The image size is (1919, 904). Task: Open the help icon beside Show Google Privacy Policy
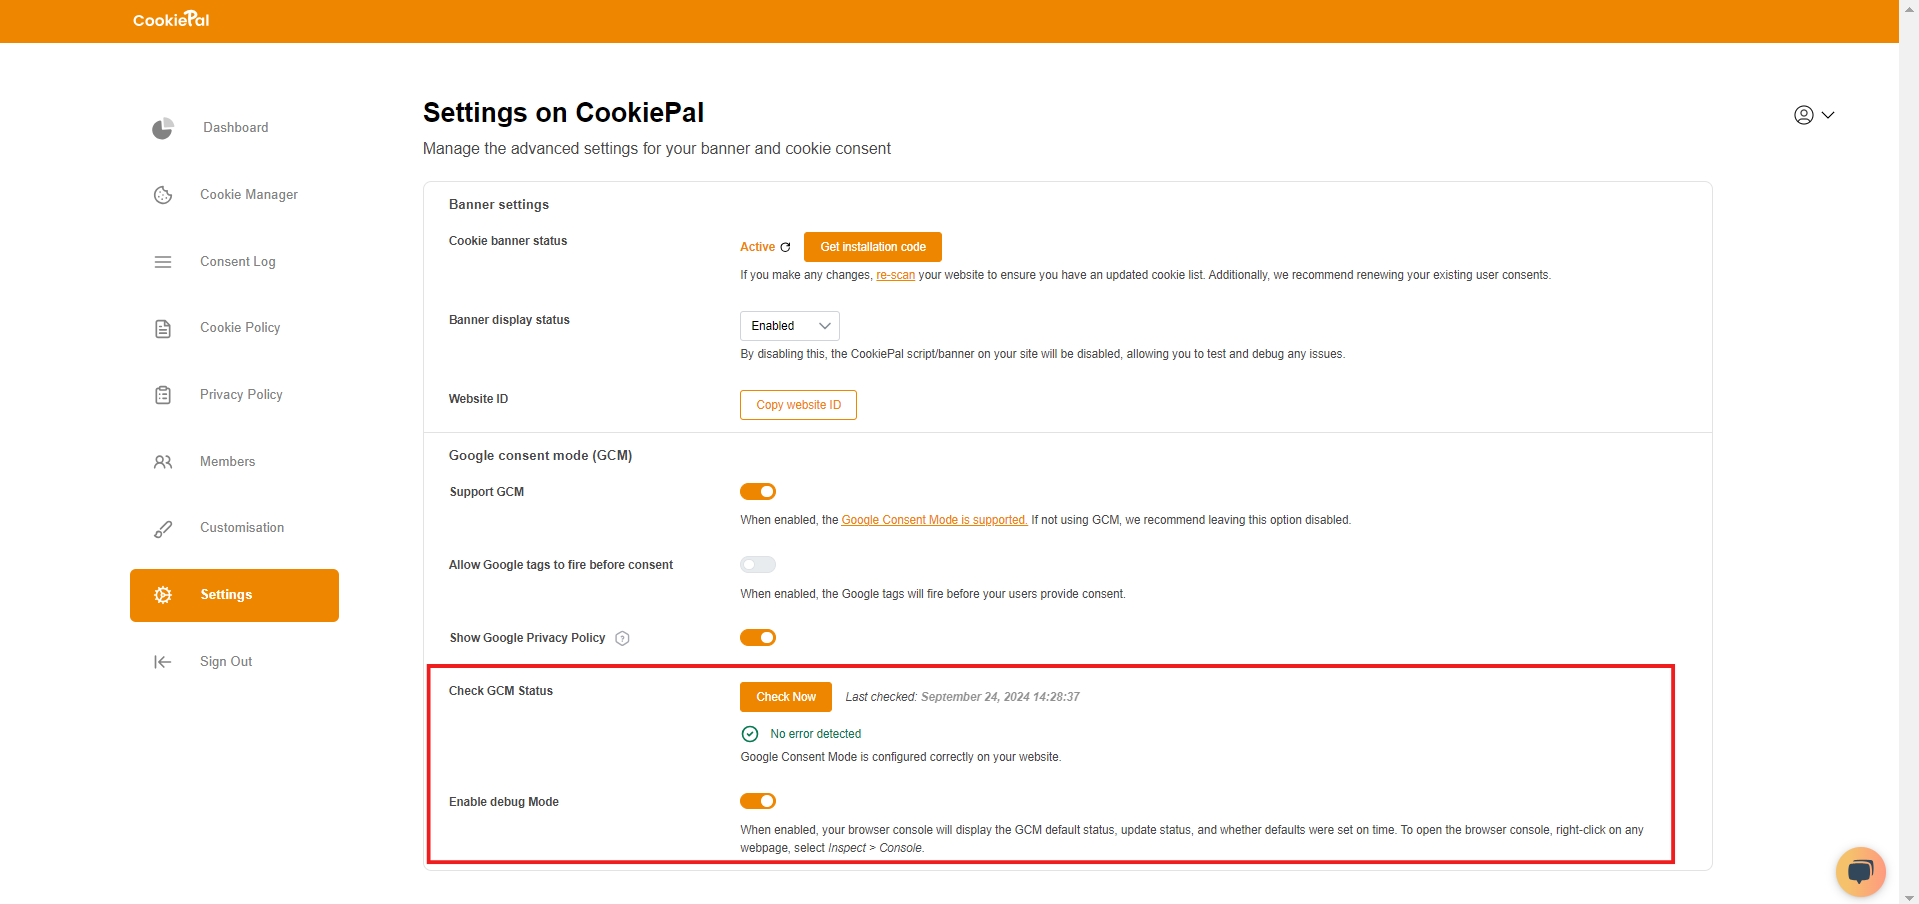click(622, 638)
